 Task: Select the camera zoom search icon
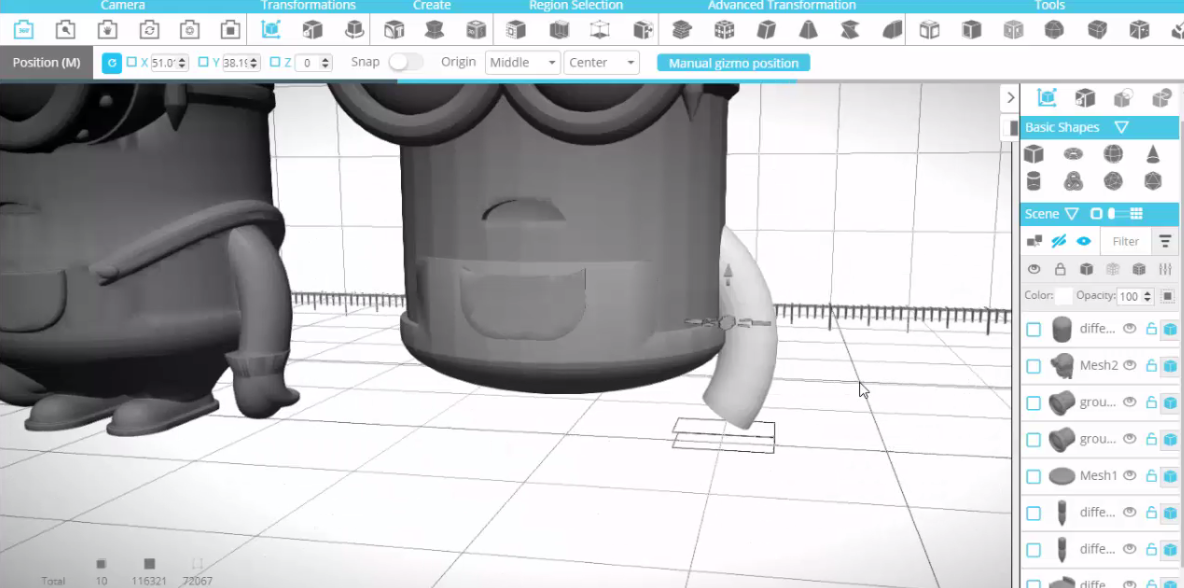click(x=65, y=30)
